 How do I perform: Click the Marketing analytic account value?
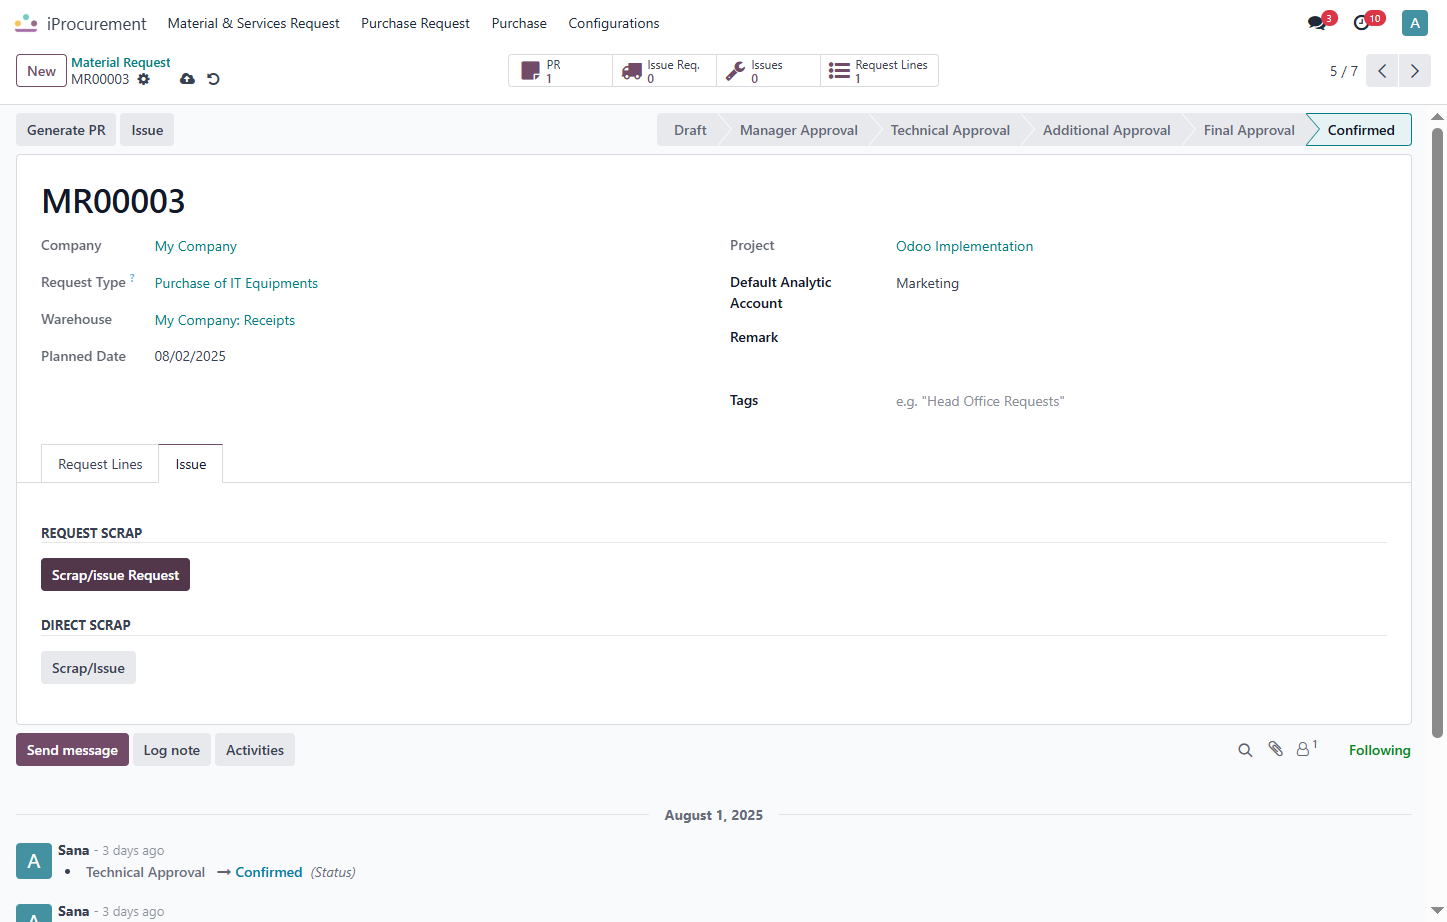click(x=927, y=283)
